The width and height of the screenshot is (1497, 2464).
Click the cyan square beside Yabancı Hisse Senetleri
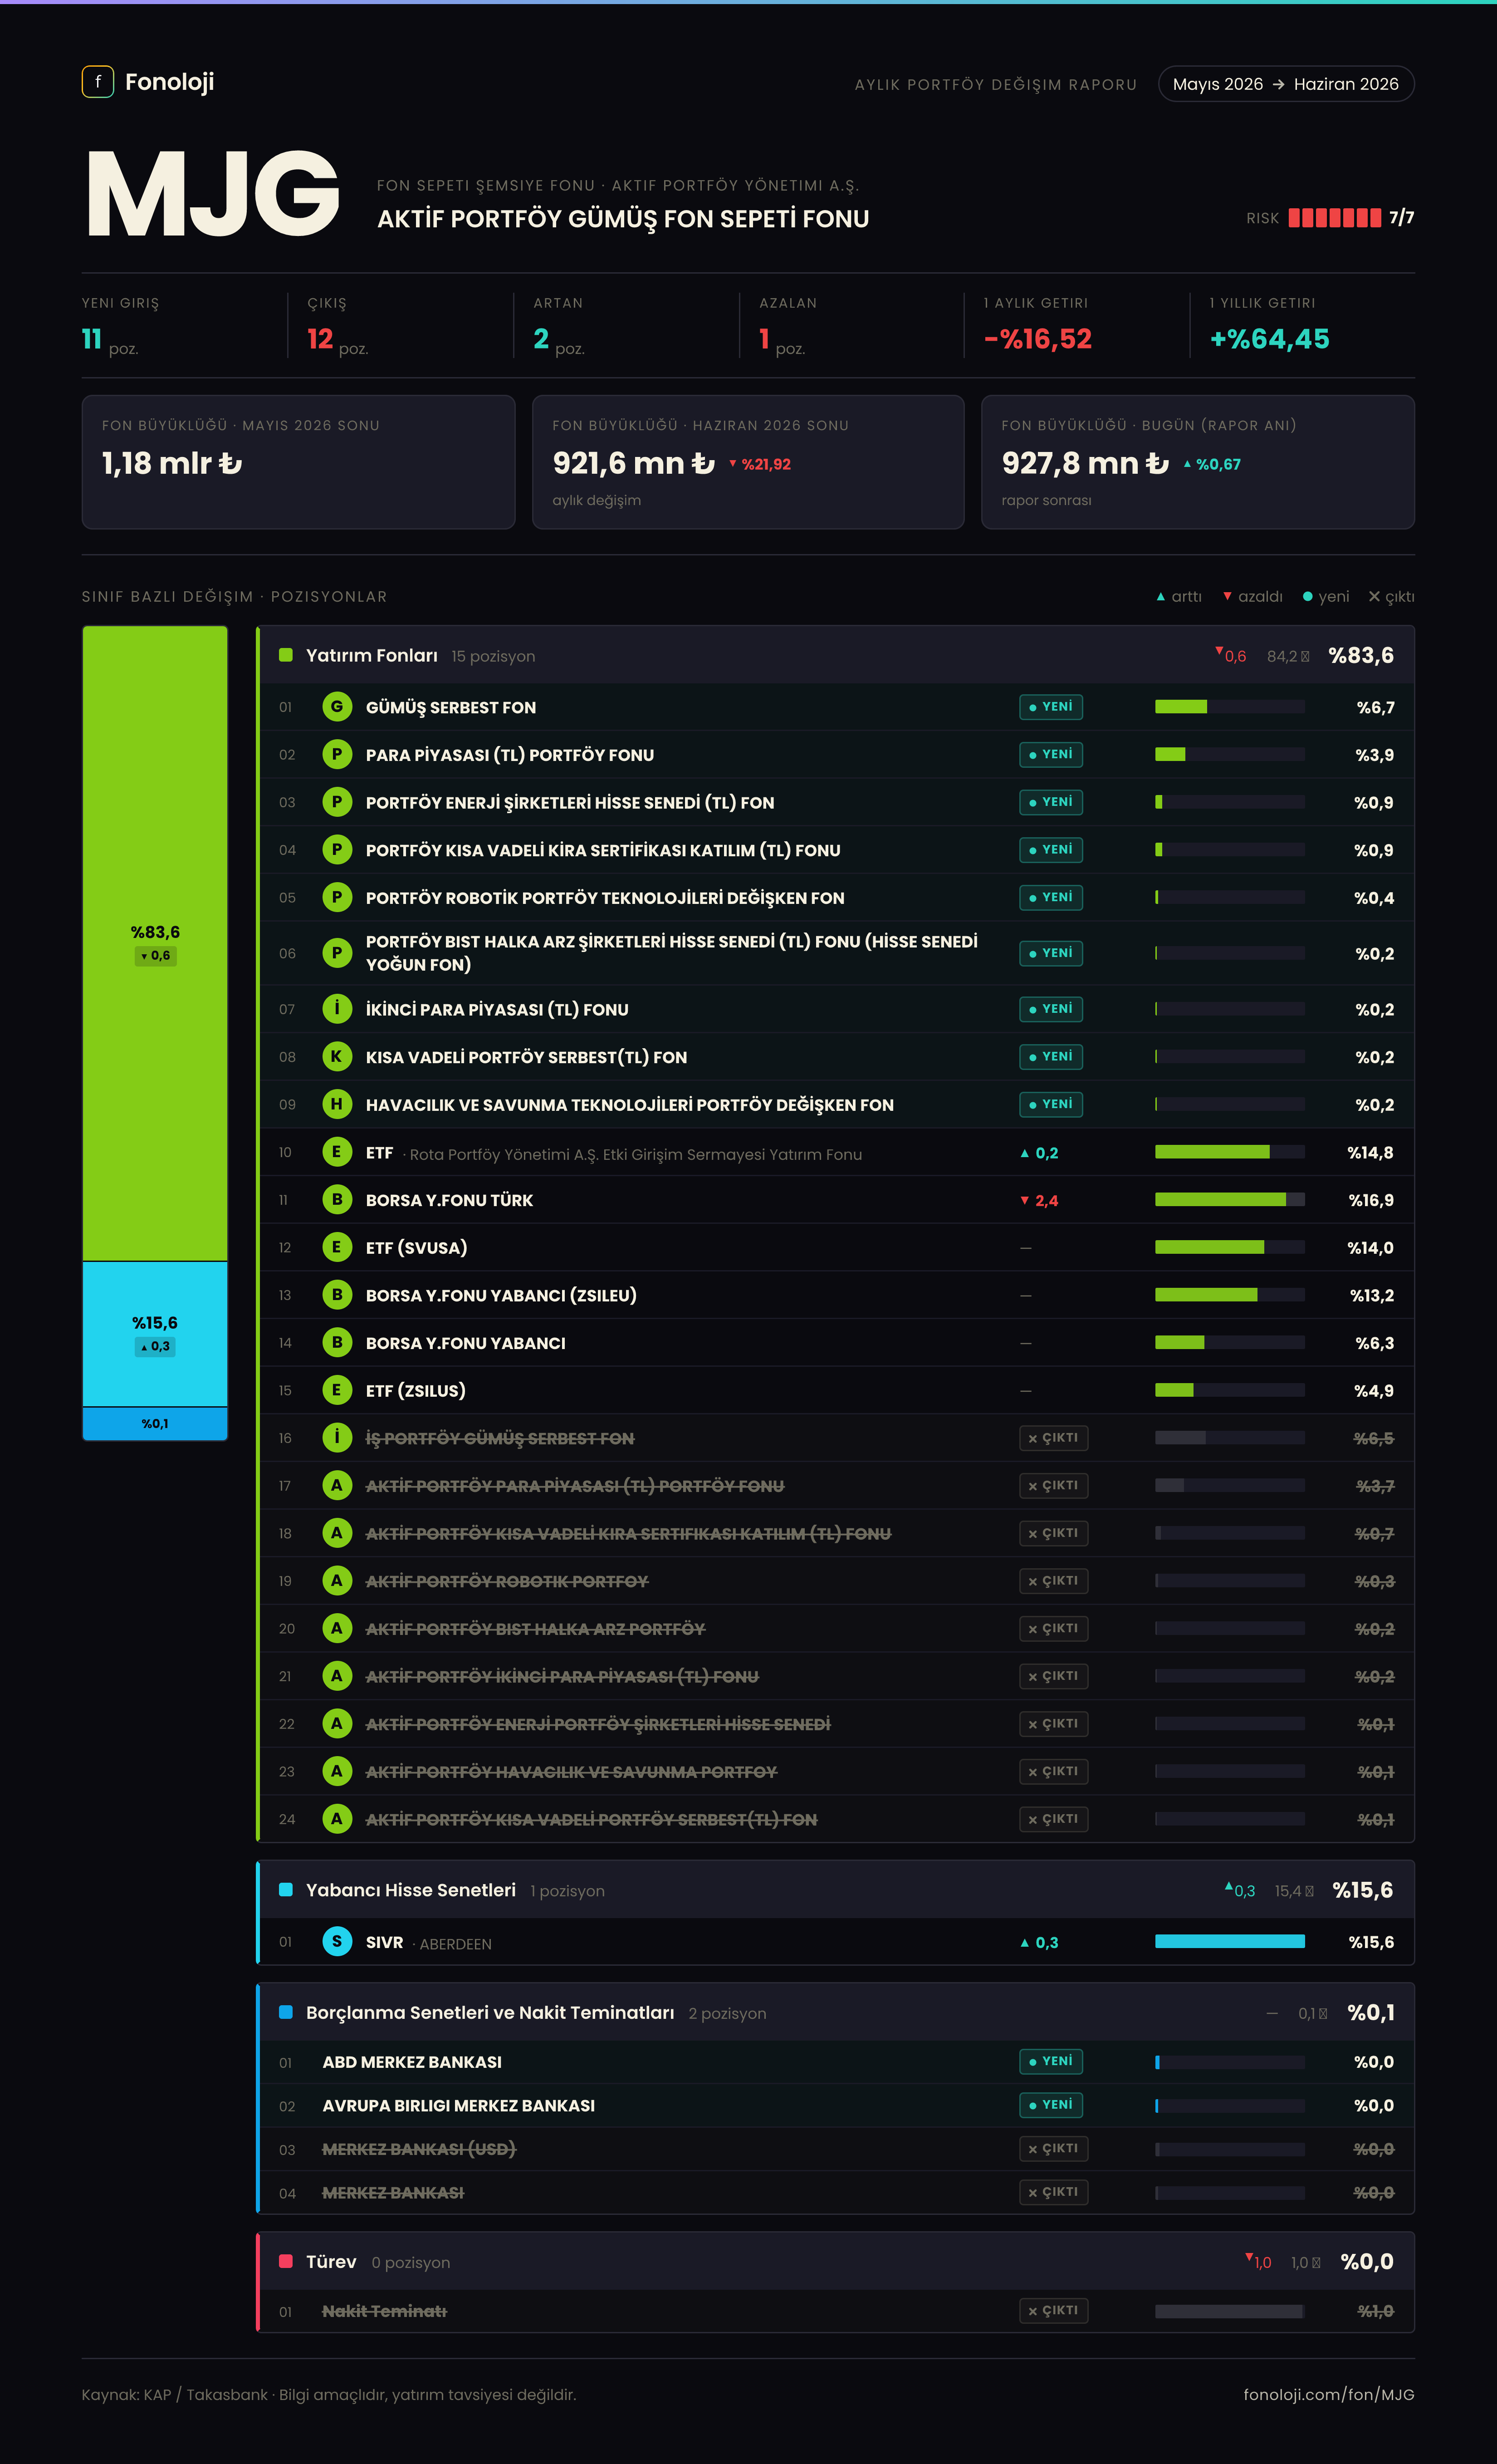(x=286, y=1889)
